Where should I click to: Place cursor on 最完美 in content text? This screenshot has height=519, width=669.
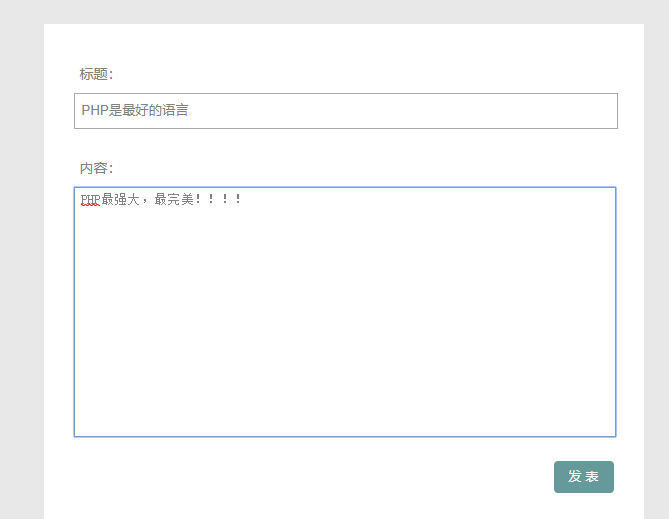tap(173, 200)
